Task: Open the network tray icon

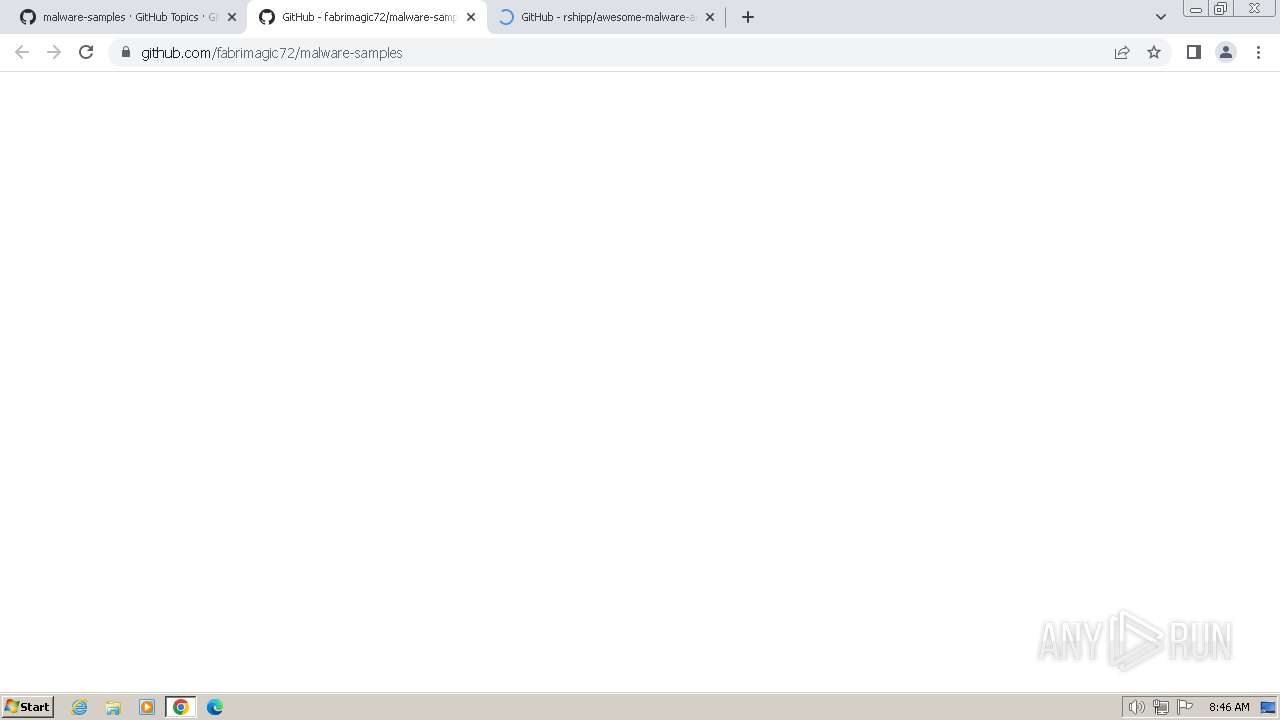Action: coord(1161,707)
